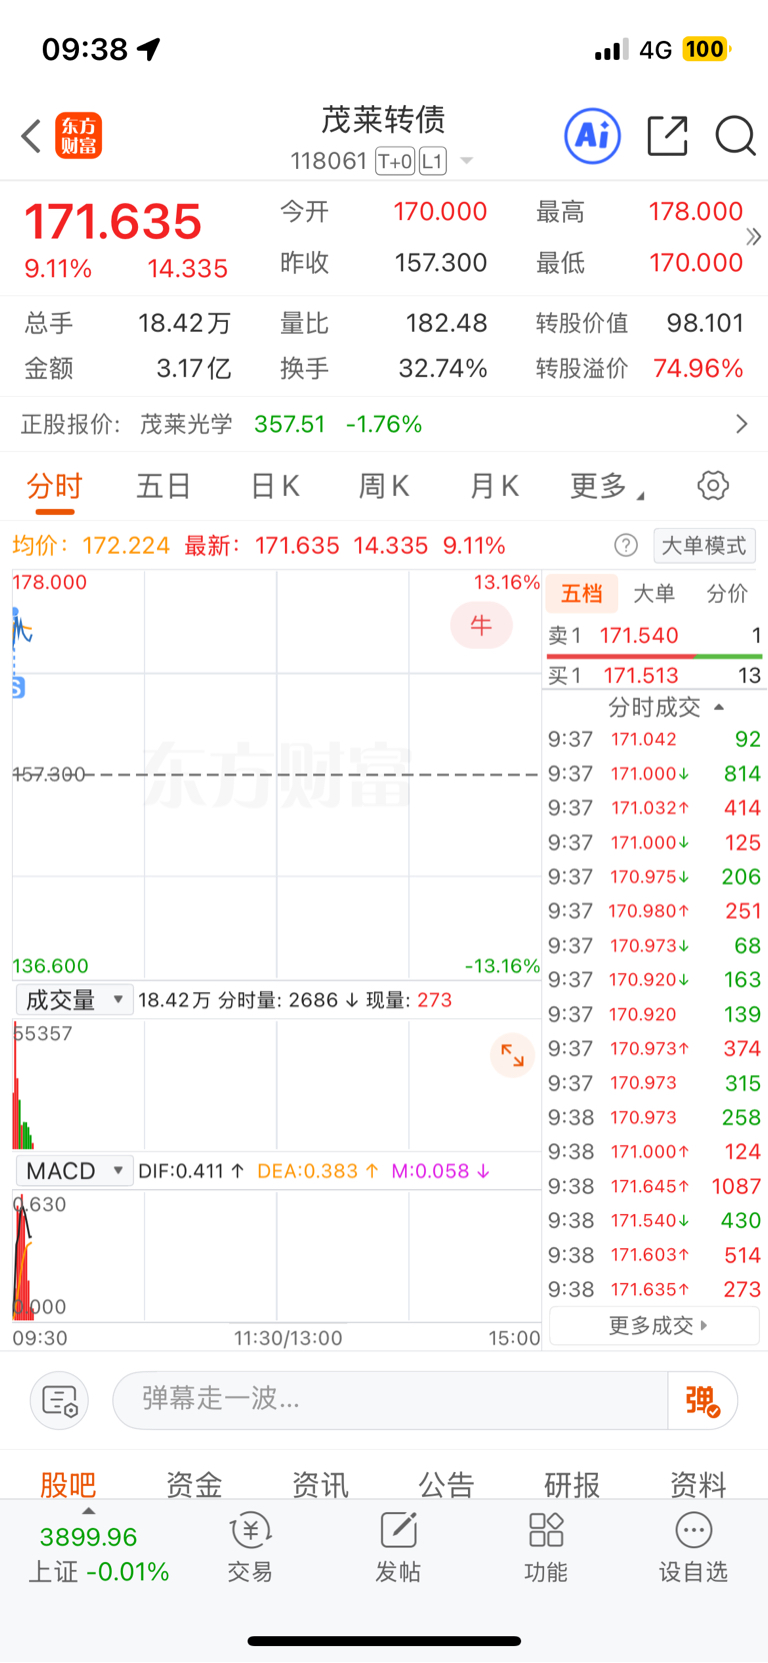768x1663 pixels.
Task: Open the MACD indicator dropdown
Action: (74, 1171)
